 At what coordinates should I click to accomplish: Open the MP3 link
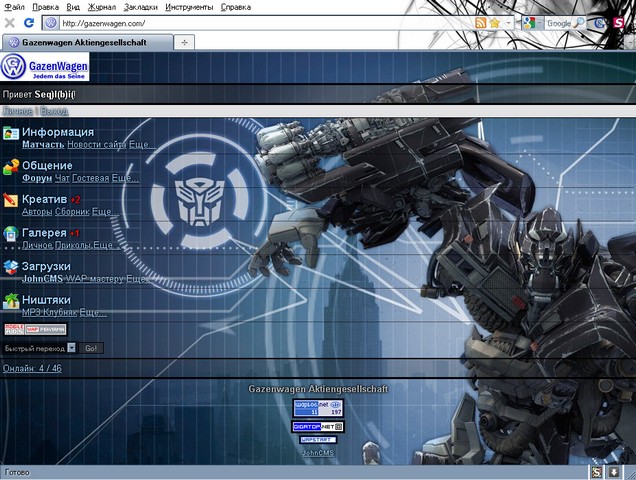[x=31, y=312]
